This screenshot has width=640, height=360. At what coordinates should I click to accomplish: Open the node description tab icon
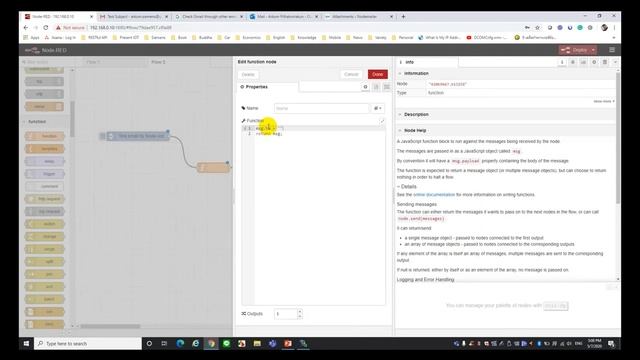[x=376, y=87]
